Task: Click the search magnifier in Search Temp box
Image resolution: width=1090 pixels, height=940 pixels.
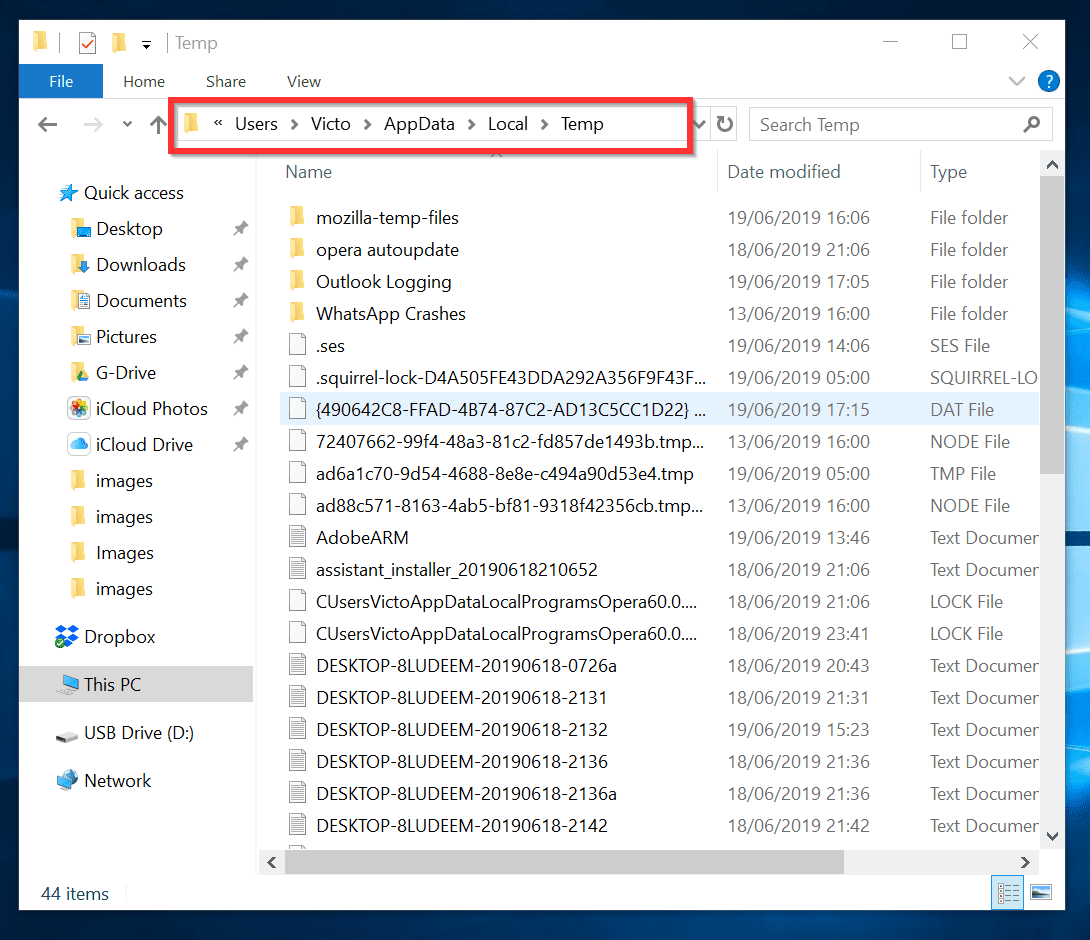Action: click(x=1031, y=124)
